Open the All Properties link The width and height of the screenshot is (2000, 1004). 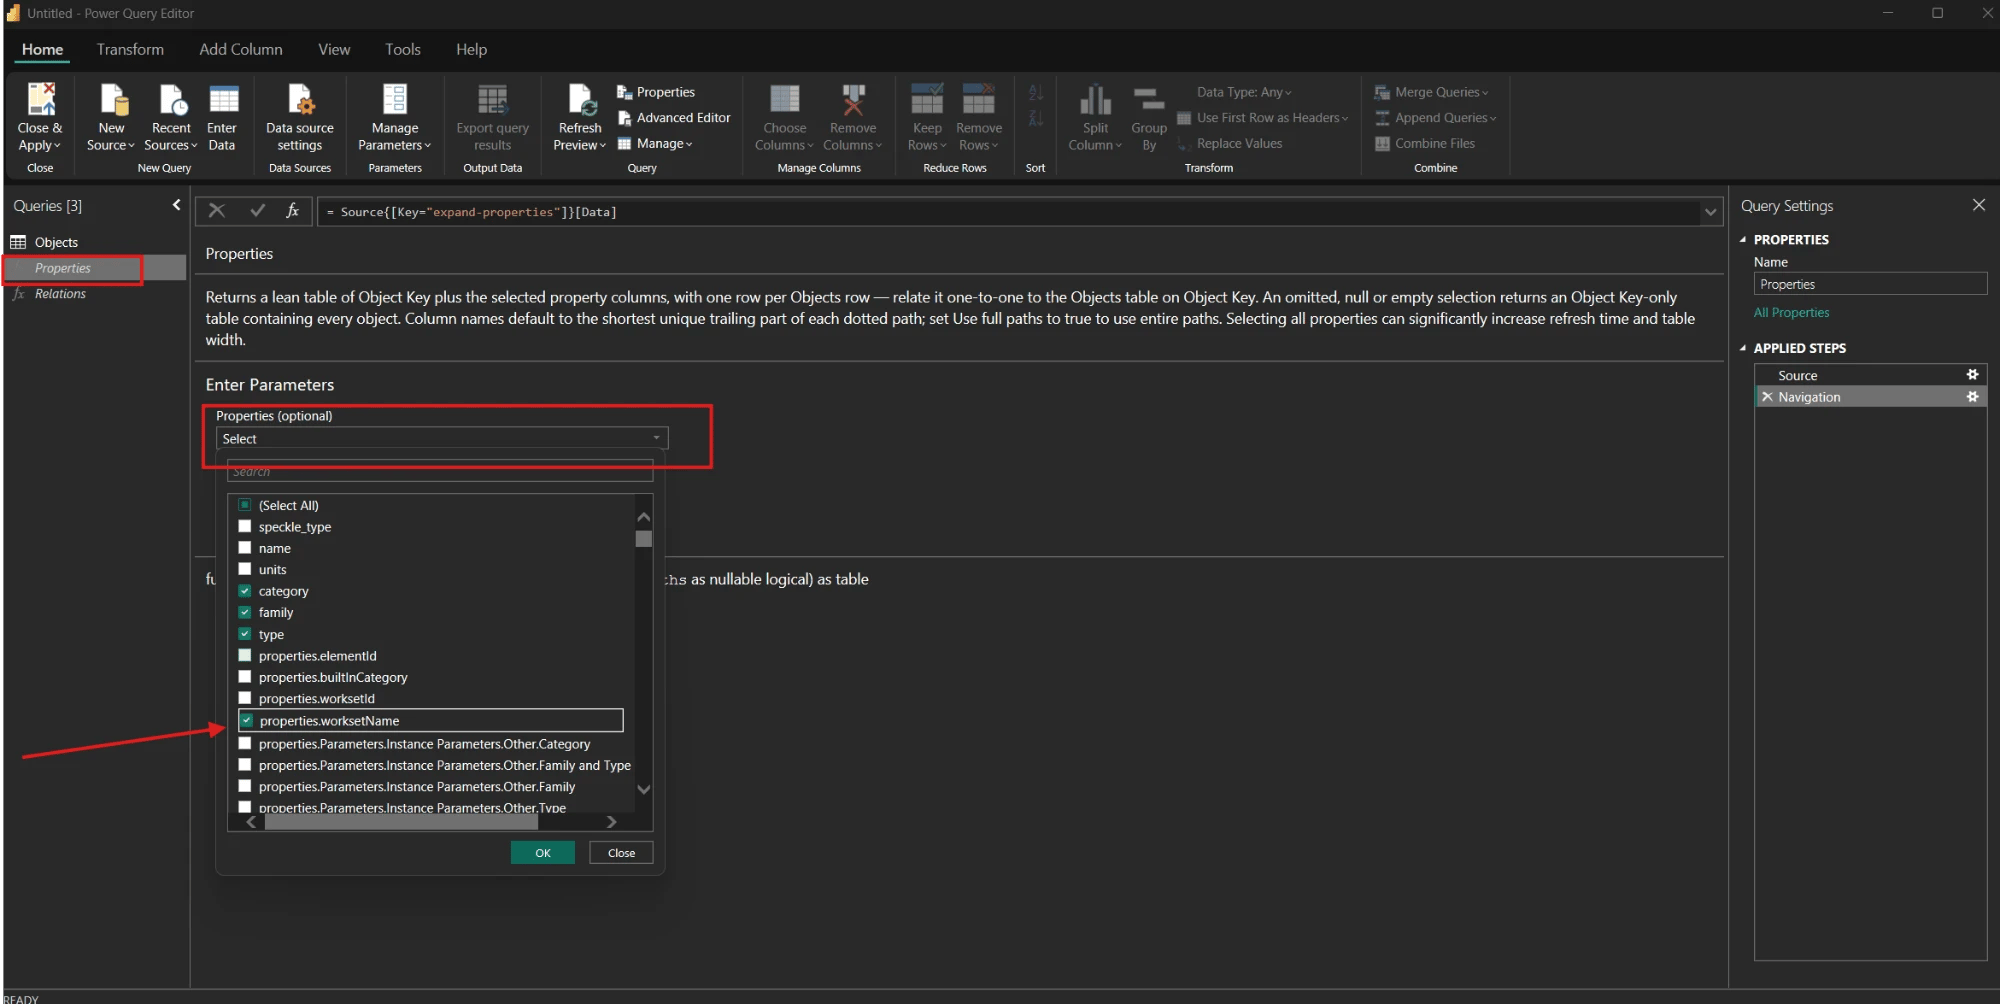(x=1791, y=313)
